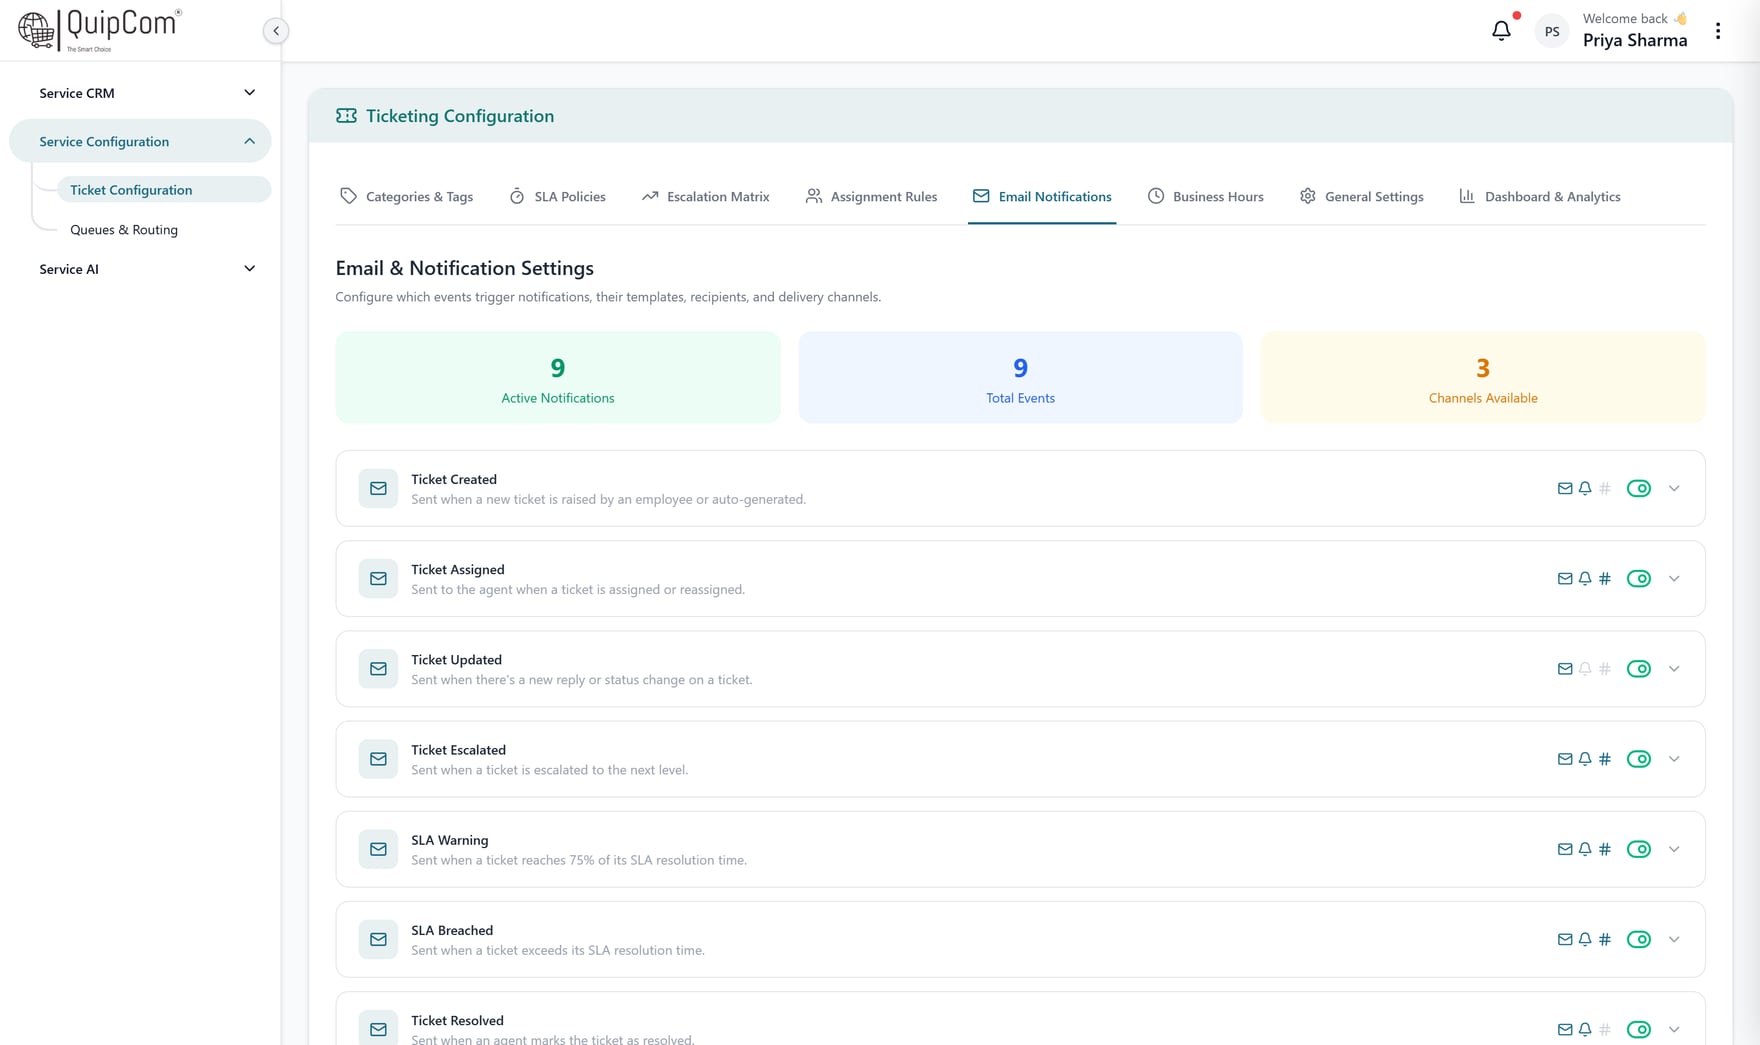Open Queues & Routing in sidebar
The image size is (1760, 1045).
tap(124, 230)
